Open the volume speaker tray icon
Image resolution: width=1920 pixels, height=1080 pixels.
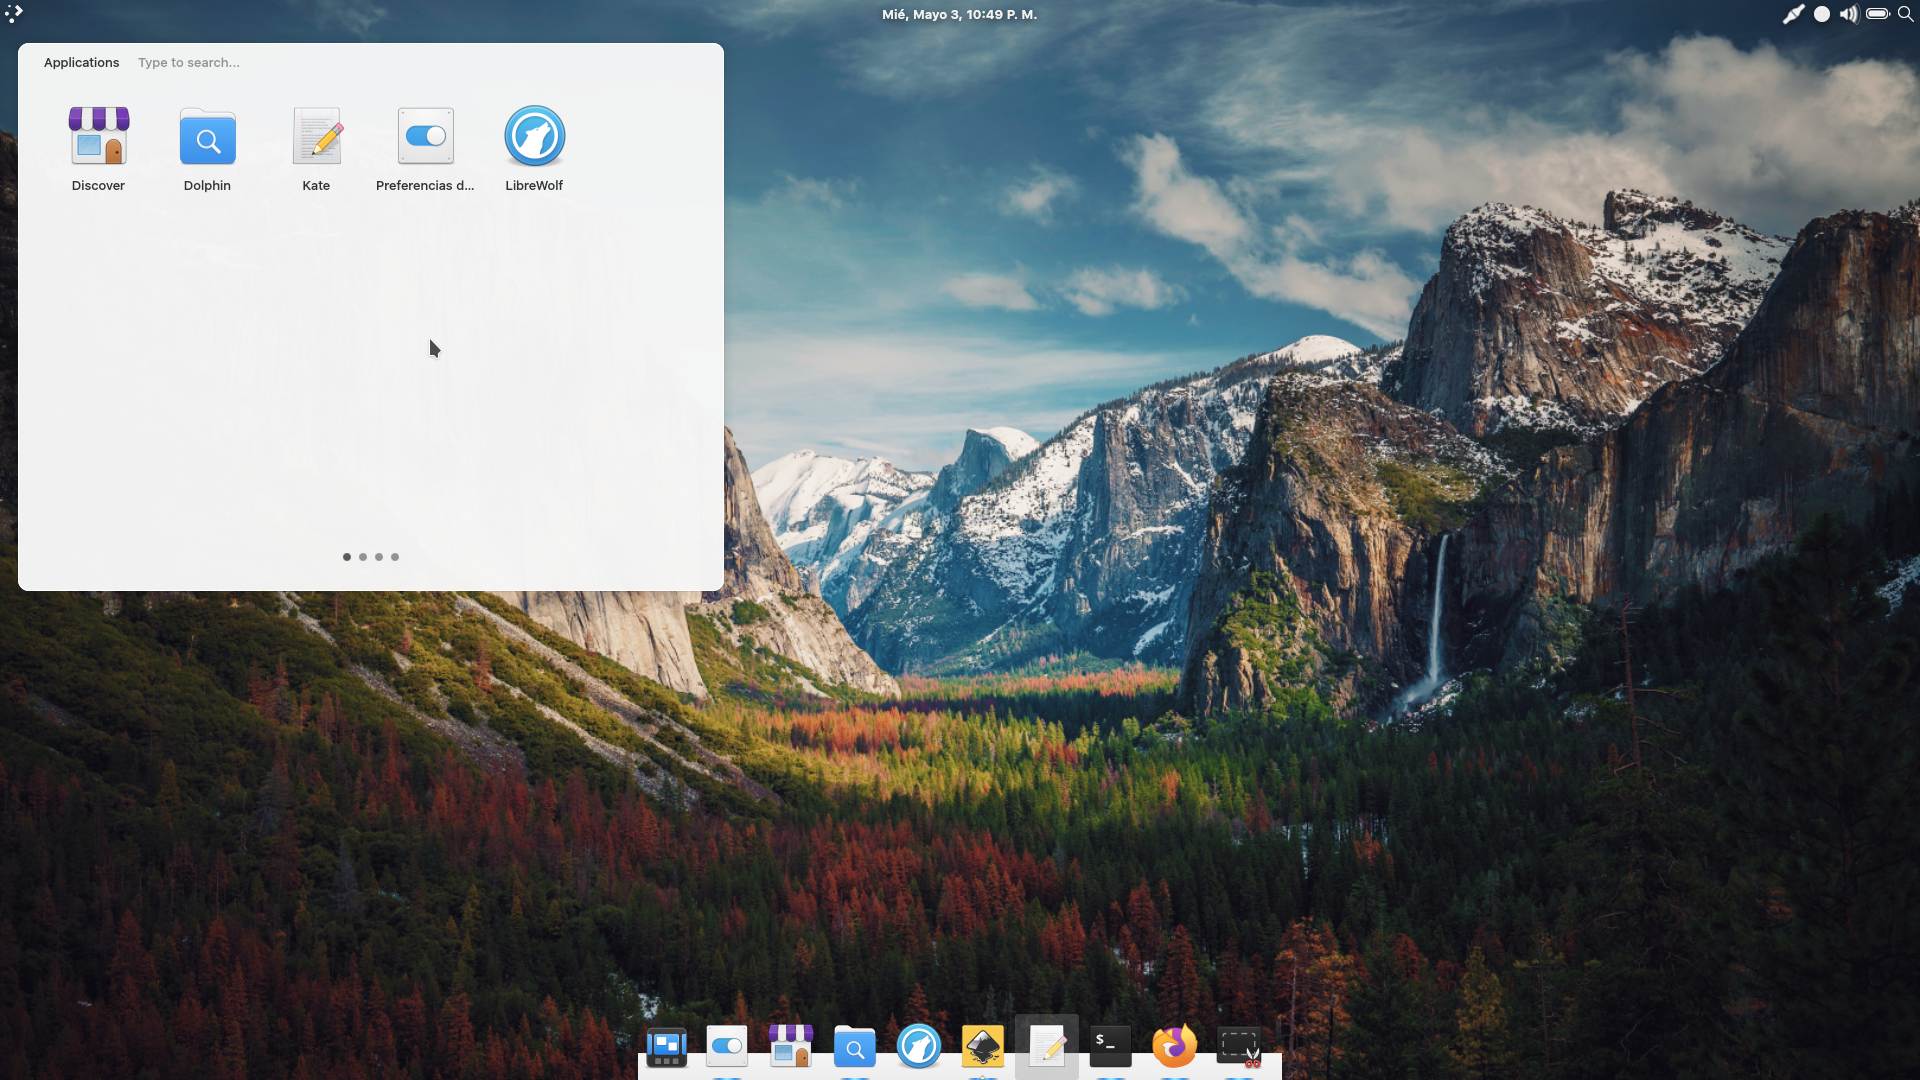tap(1849, 14)
